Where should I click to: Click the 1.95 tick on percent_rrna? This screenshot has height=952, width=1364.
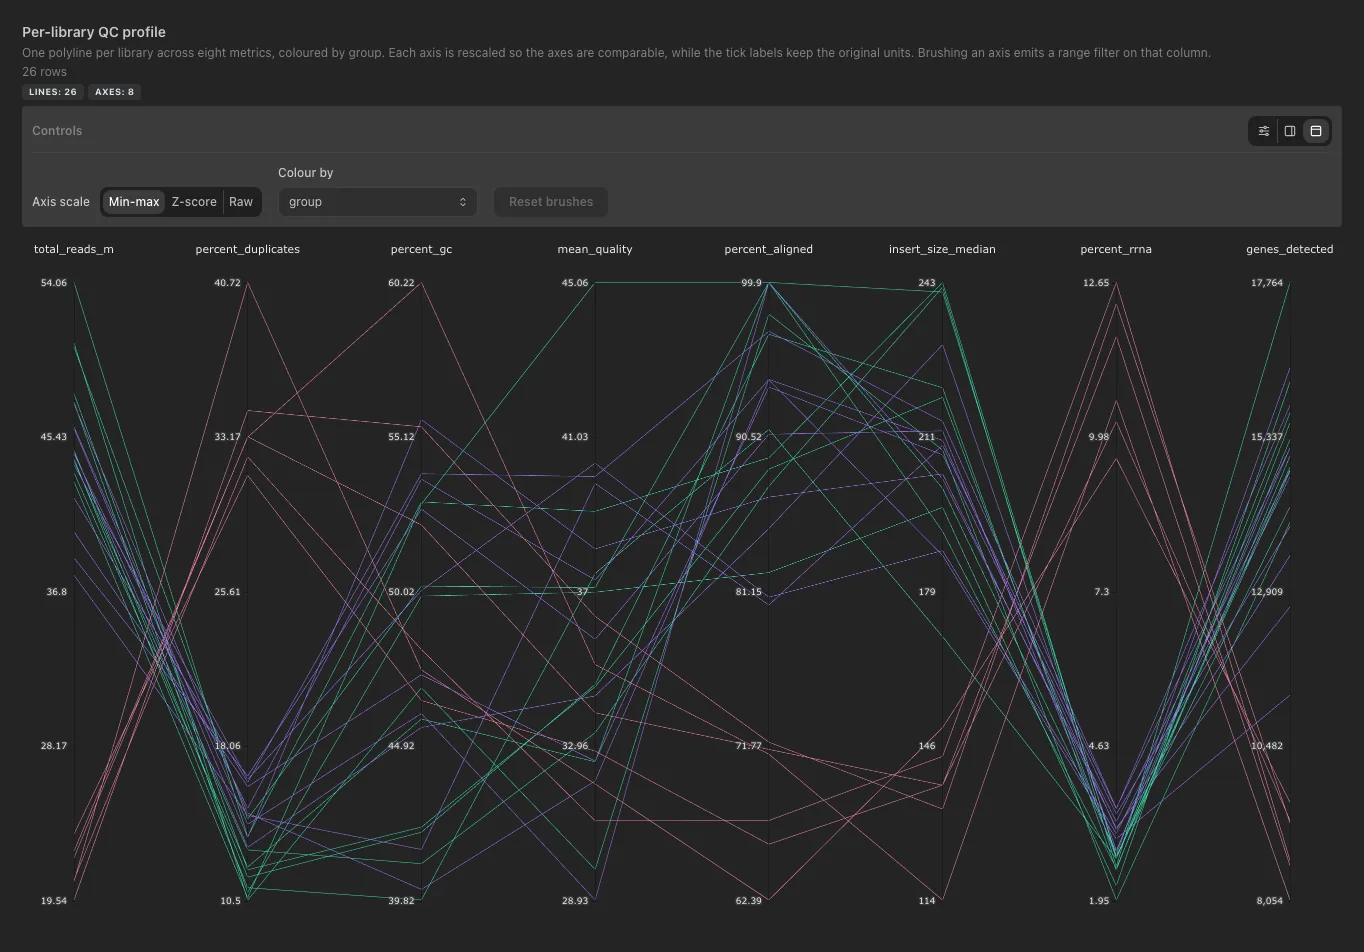click(x=1099, y=901)
